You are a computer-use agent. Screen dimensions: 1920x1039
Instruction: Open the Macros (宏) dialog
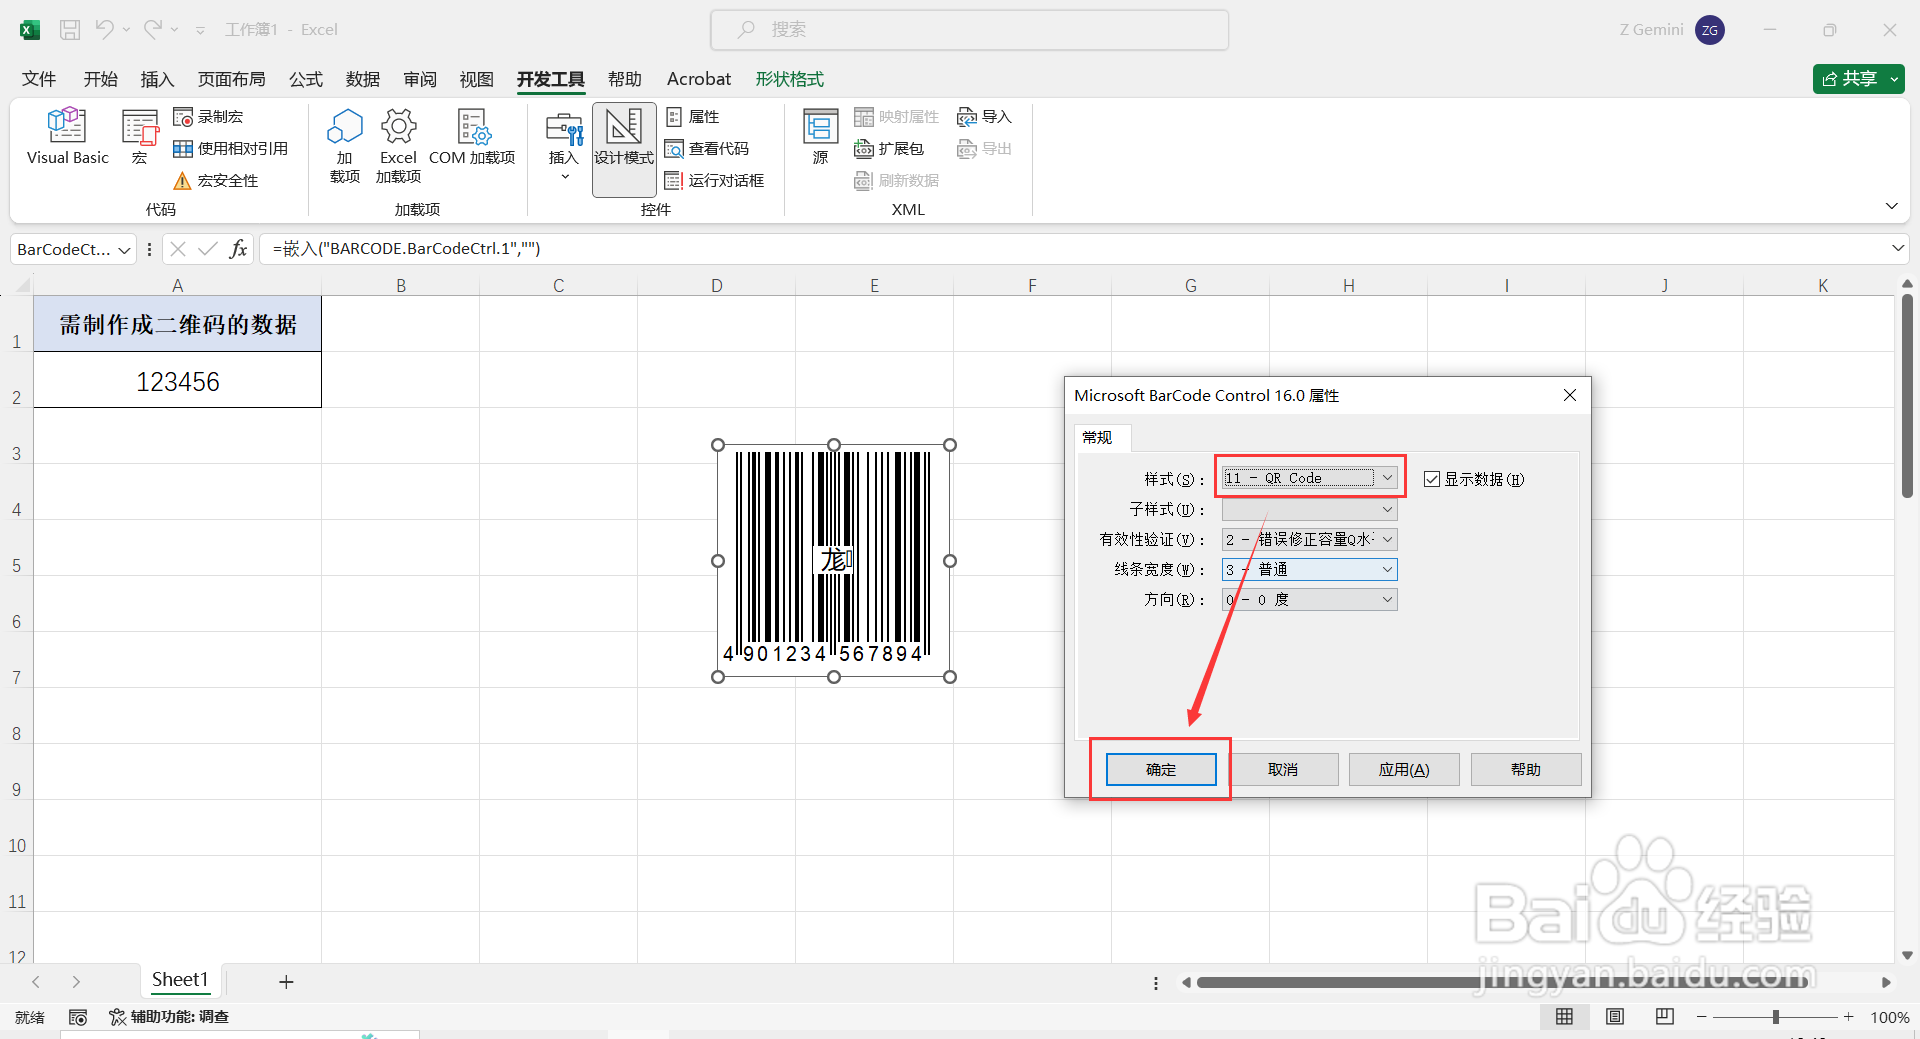(140, 136)
